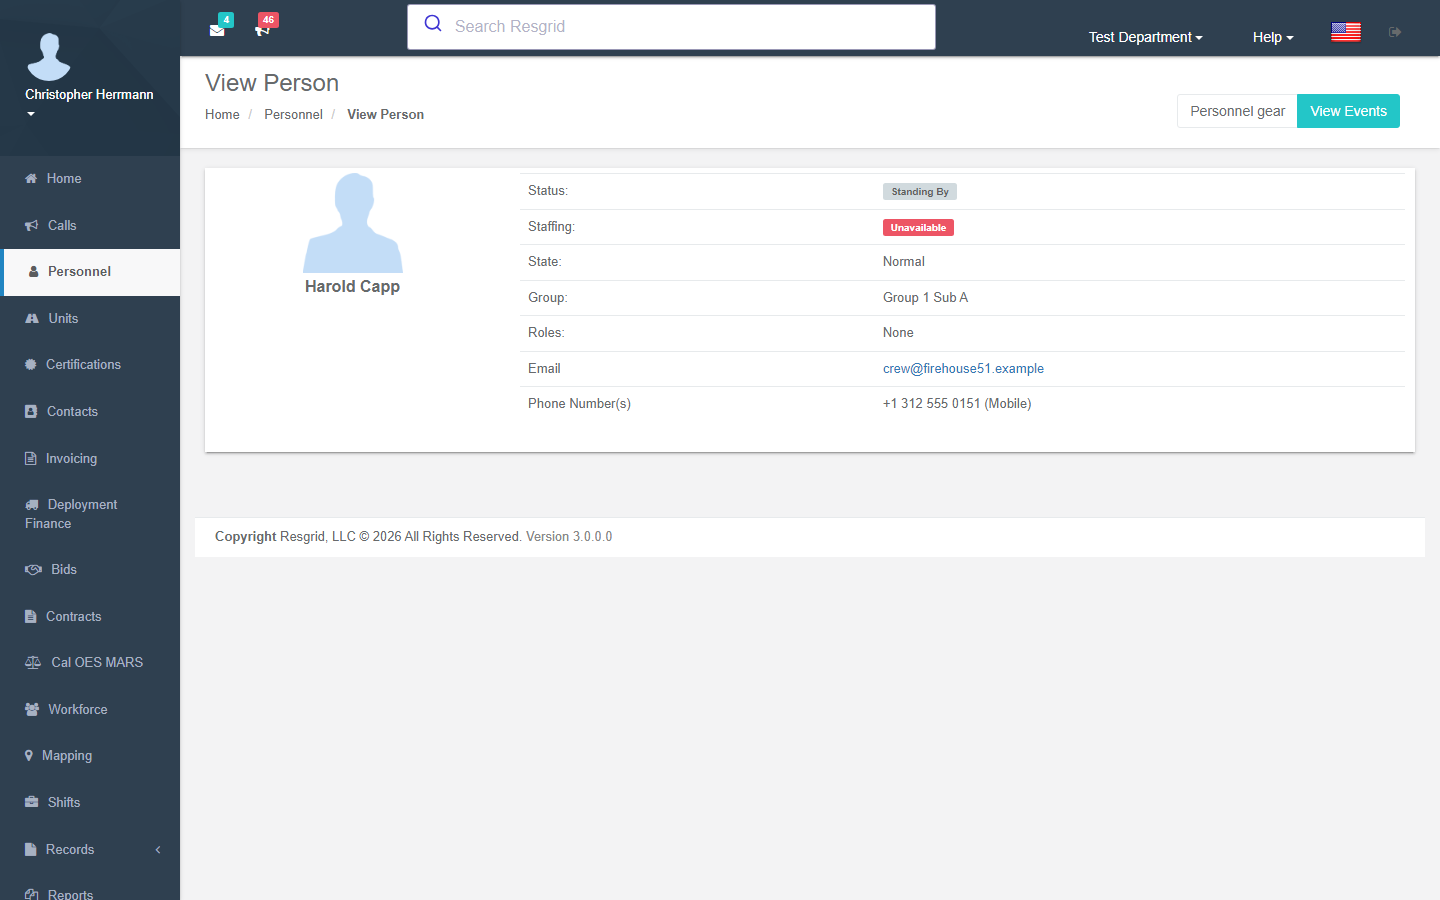Click the Certifications badge icon
Viewport: 1440px width, 900px height.
pos(31,365)
